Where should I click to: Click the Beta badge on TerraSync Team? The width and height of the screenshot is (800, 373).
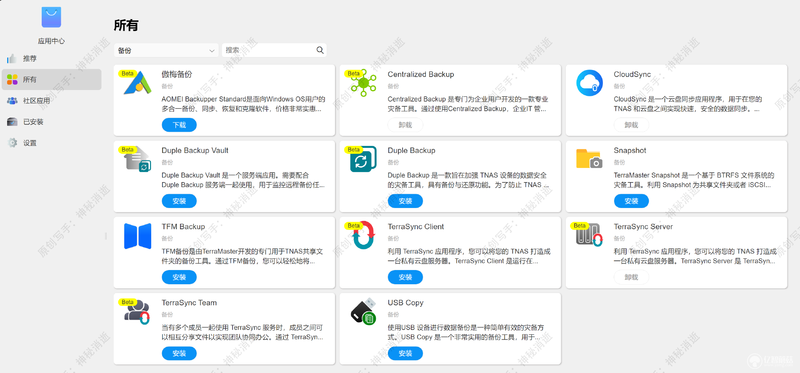coord(127,302)
